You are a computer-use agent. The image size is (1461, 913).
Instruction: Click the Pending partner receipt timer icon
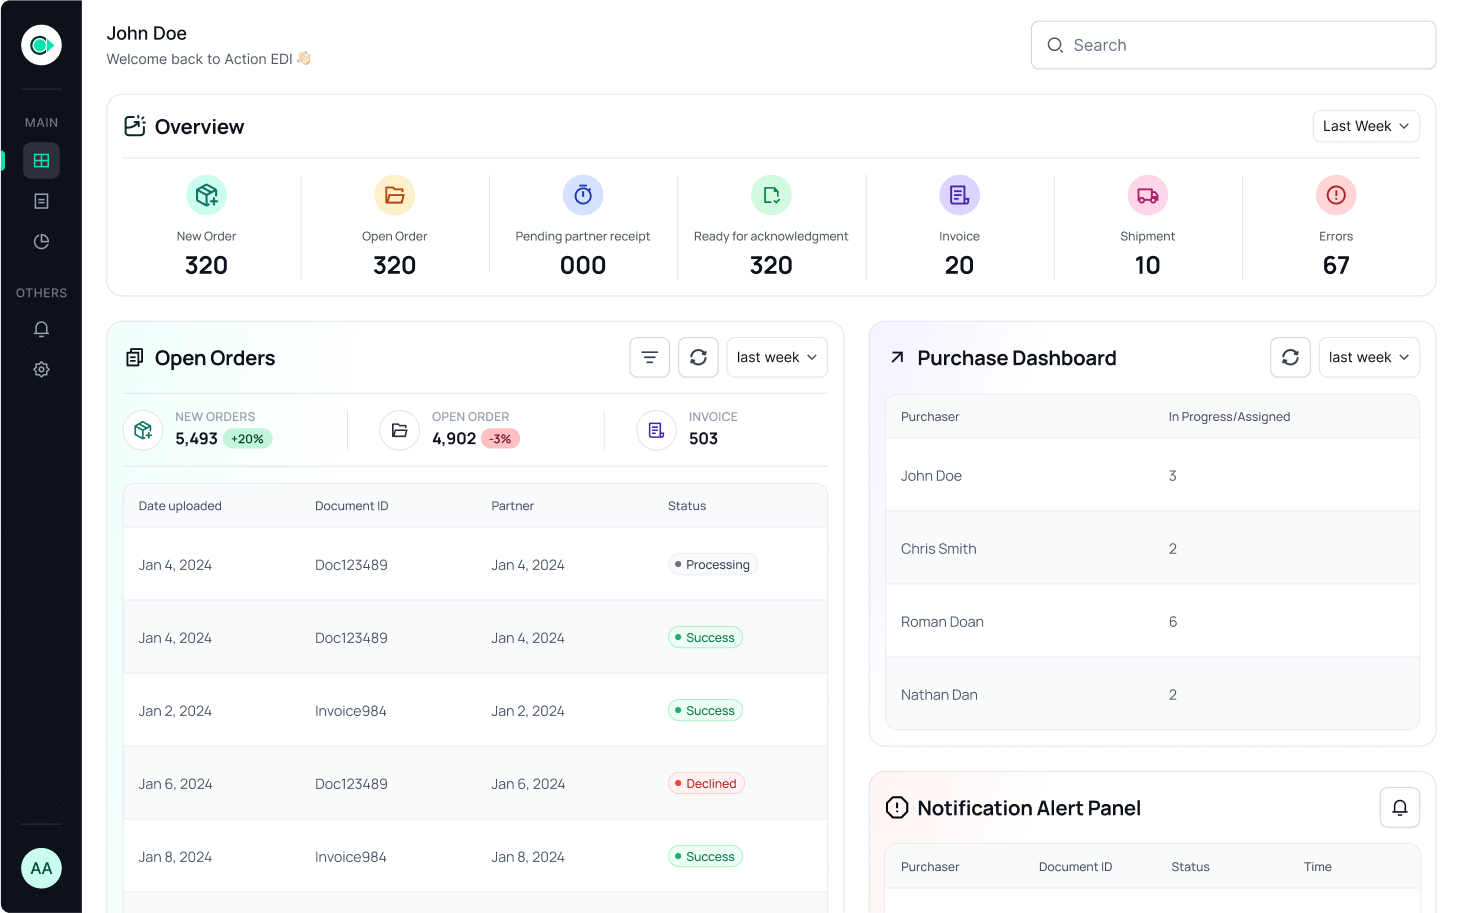[x=583, y=195]
